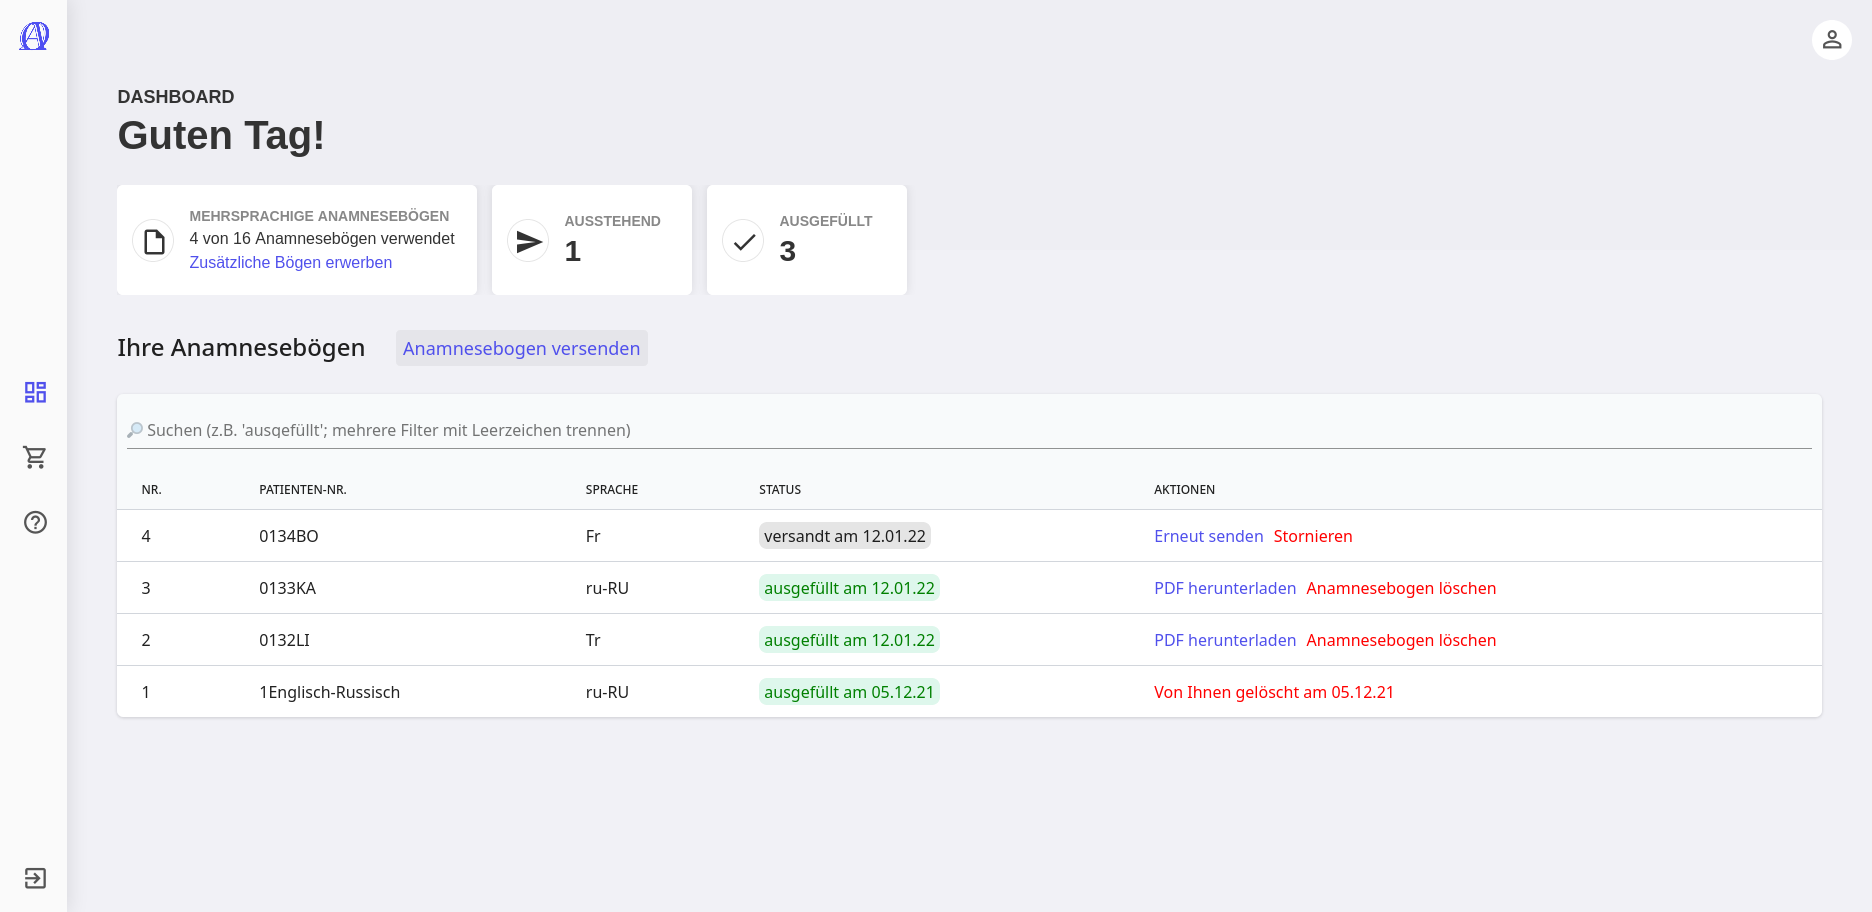
Task: Click the Status column header
Action: point(779,490)
